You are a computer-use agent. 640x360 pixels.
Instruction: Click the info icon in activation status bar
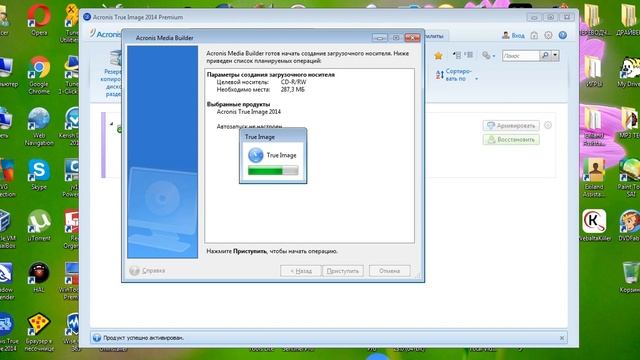pyautogui.click(x=97, y=338)
